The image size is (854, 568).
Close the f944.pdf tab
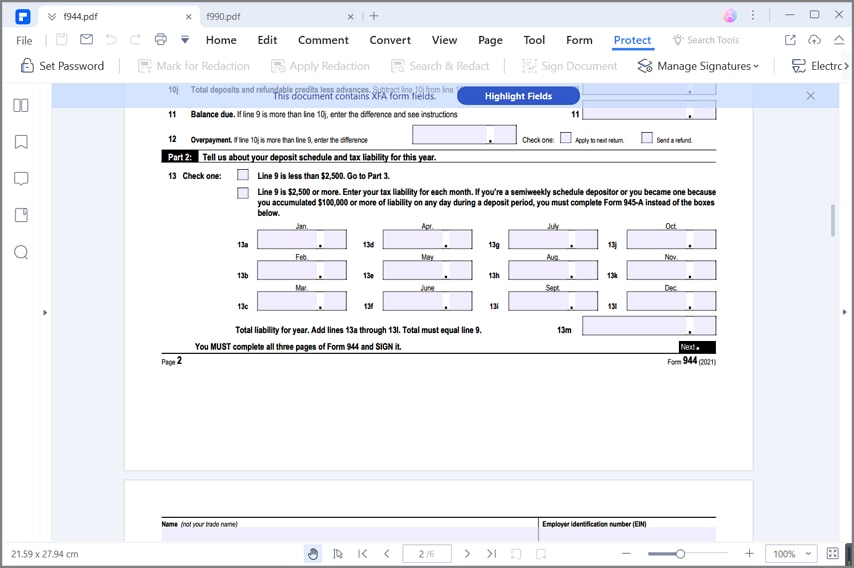click(x=188, y=16)
